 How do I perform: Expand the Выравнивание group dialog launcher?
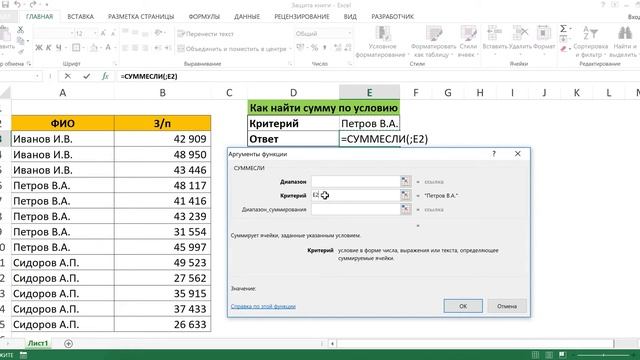point(290,64)
